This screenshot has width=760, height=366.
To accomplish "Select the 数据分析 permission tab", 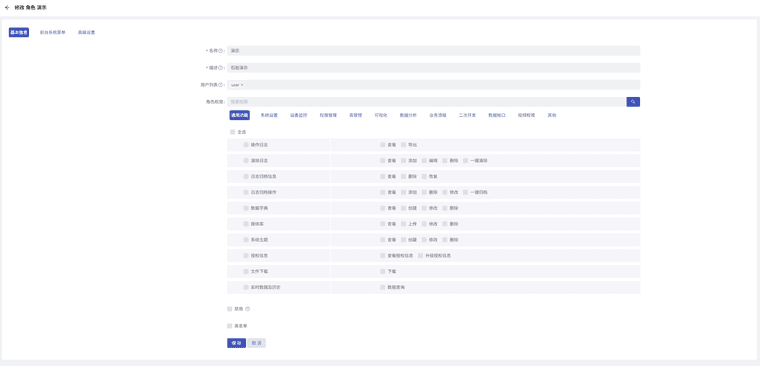I will [408, 115].
